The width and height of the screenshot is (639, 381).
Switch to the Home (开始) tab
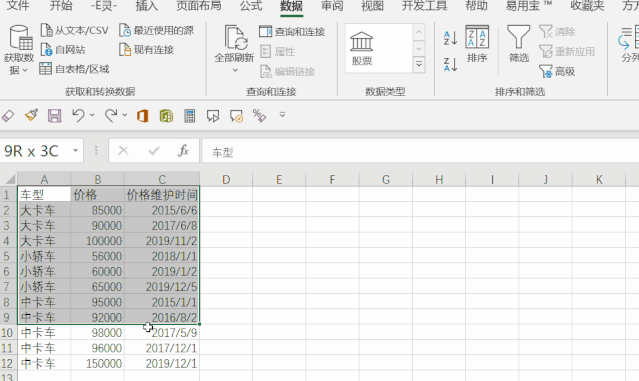pos(61,6)
